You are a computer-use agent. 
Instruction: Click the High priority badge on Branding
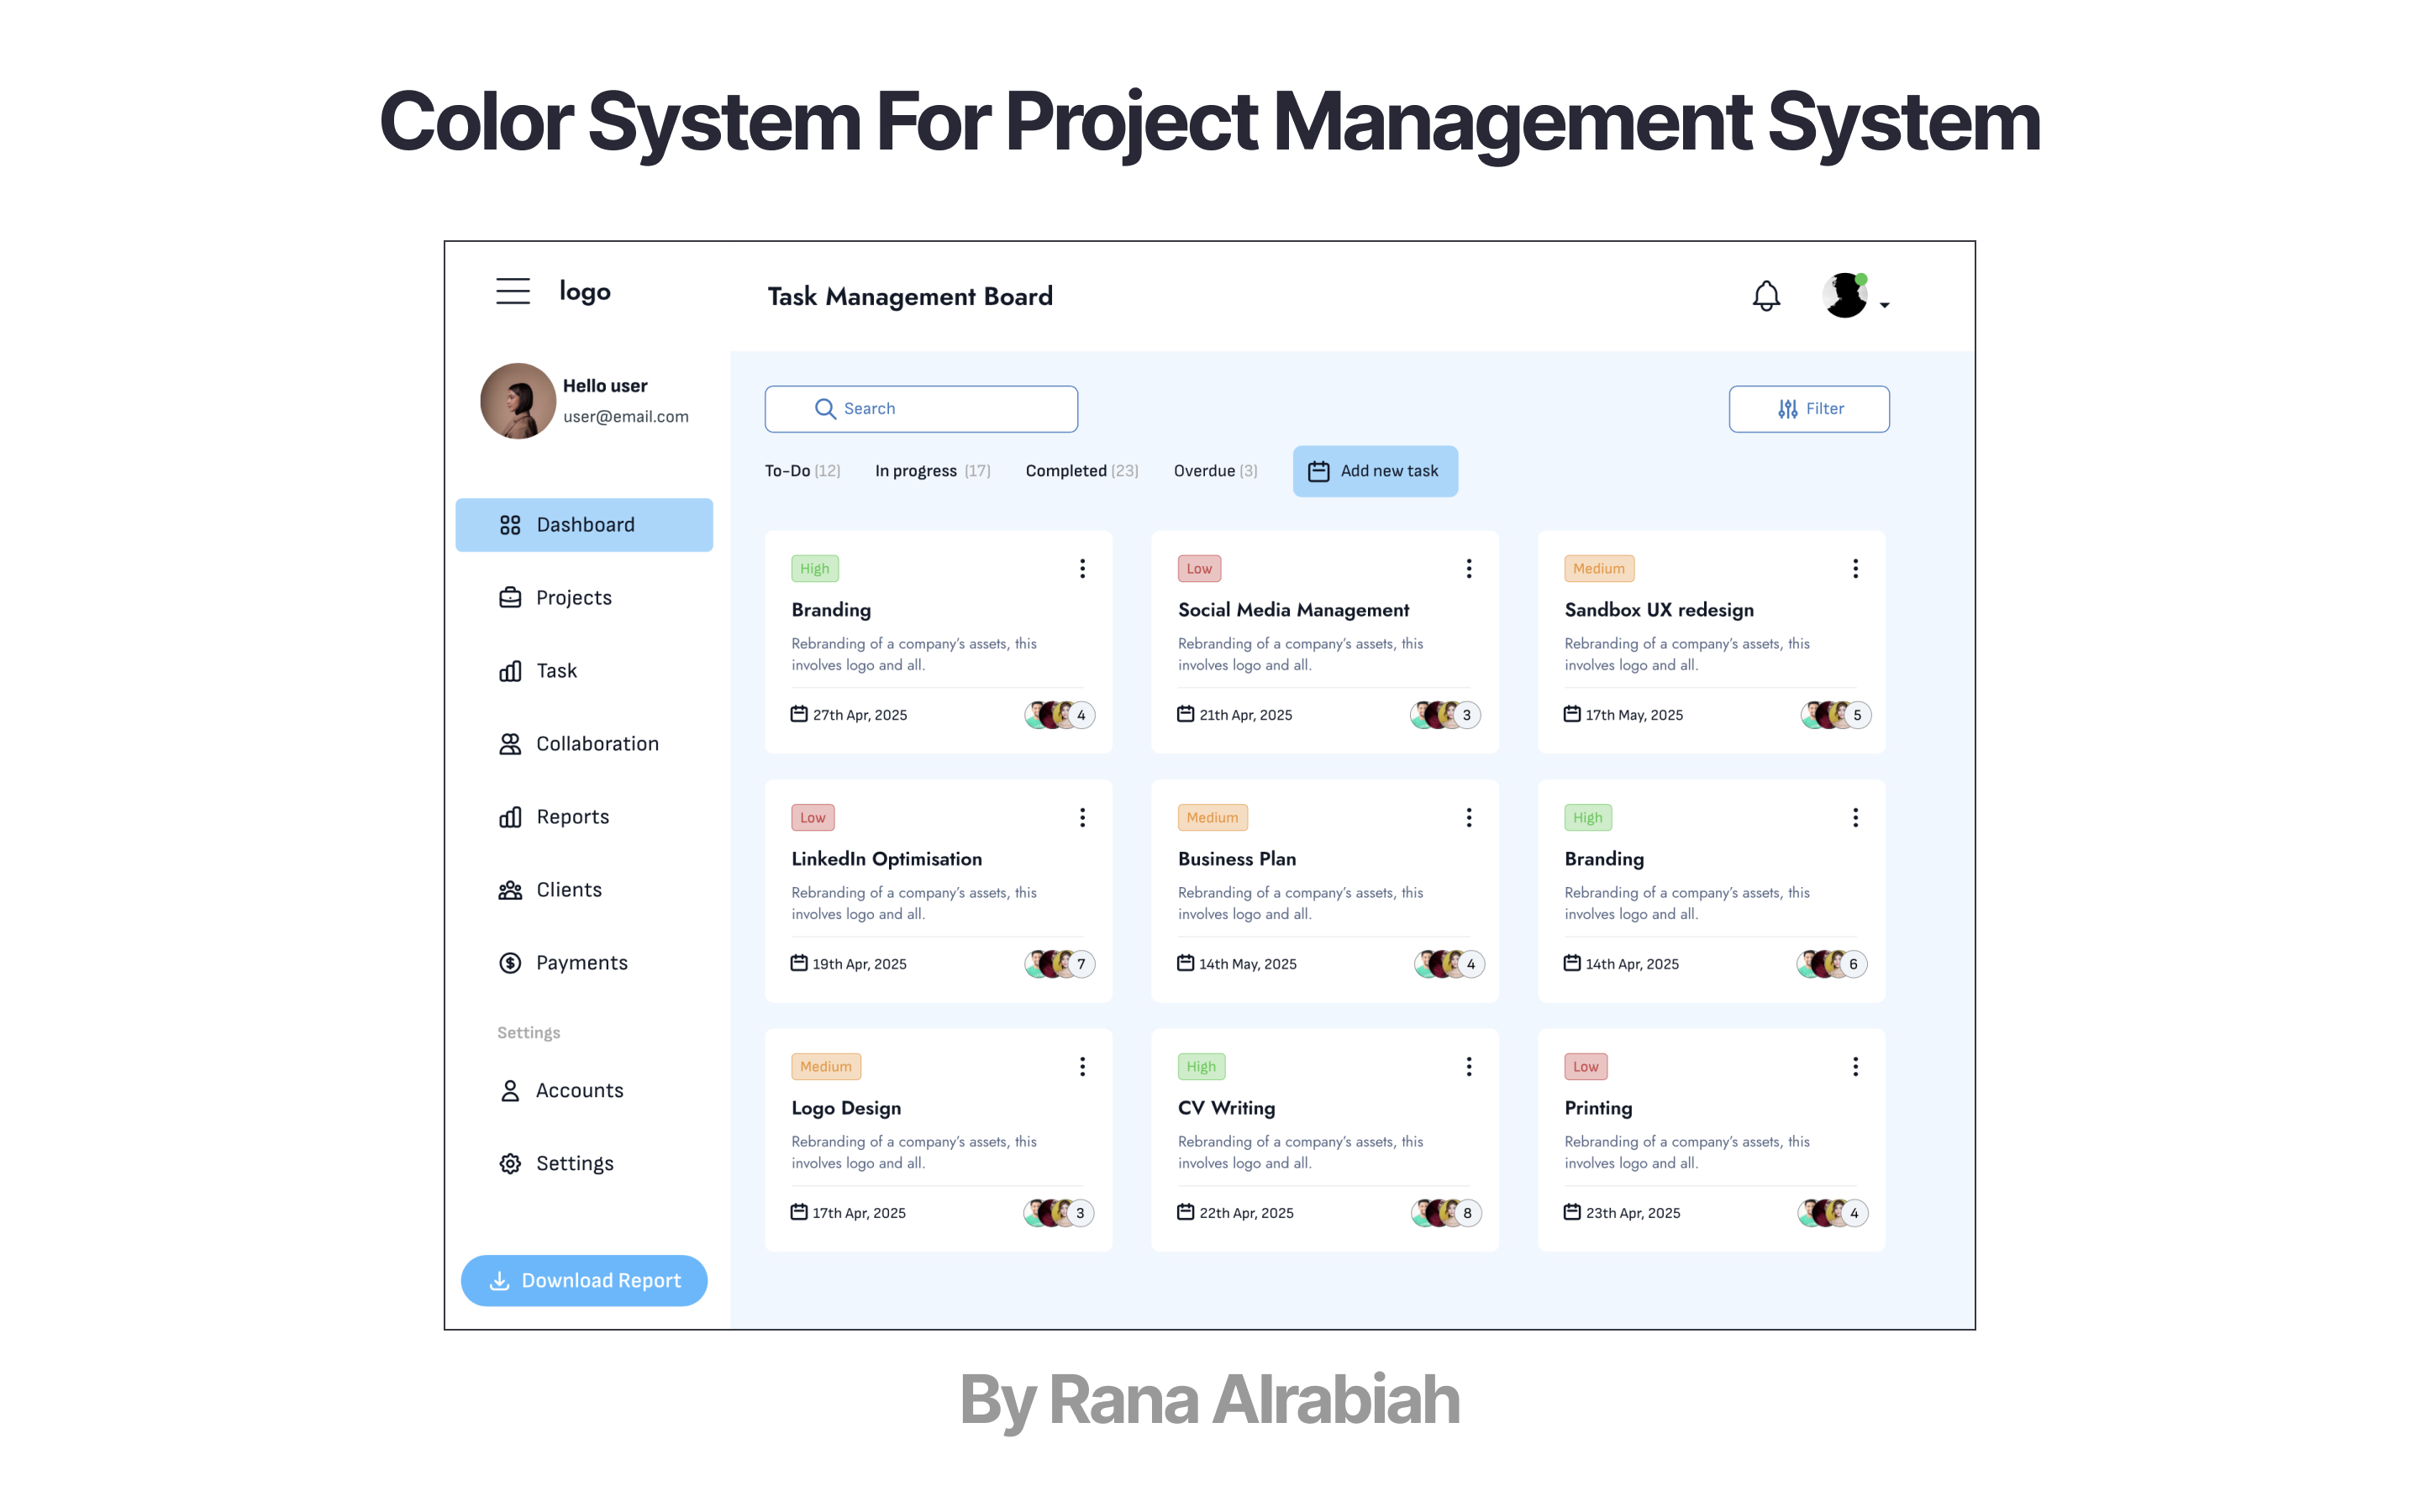[814, 568]
